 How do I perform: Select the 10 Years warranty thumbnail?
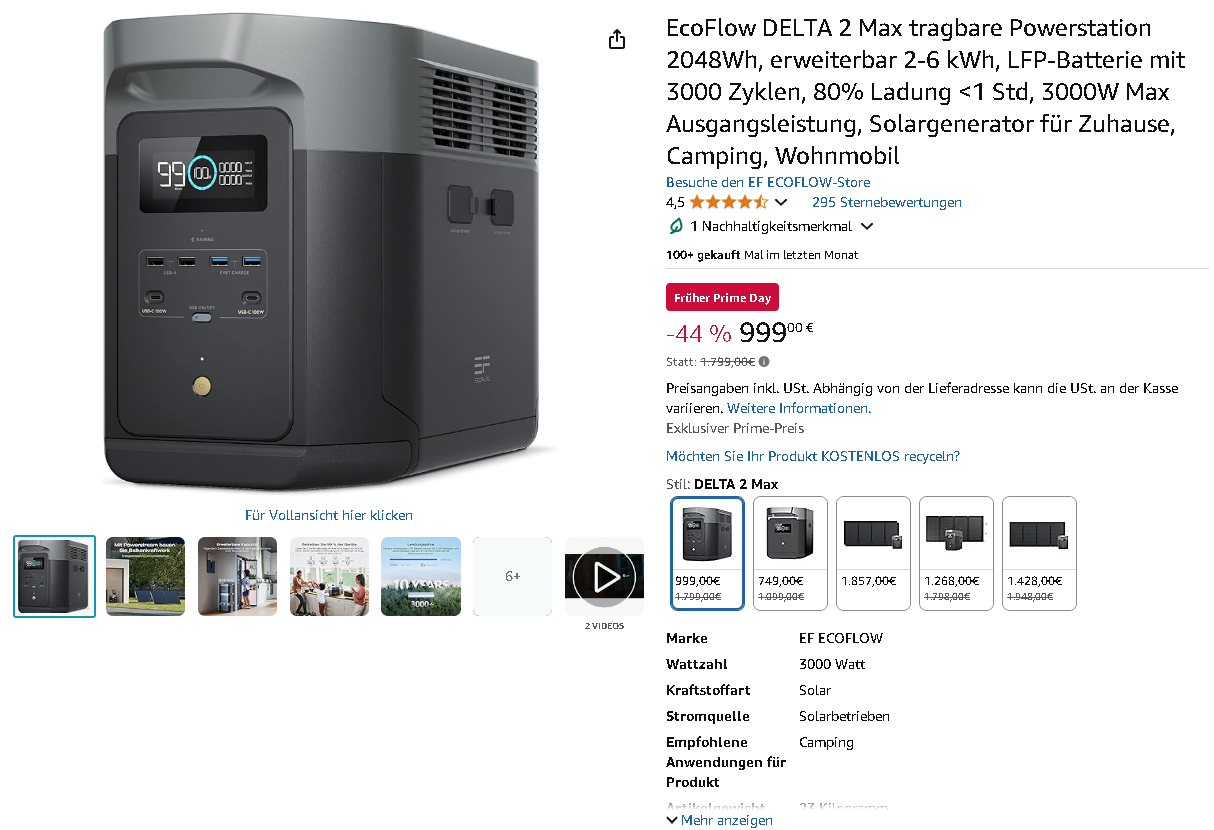[x=421, y=577]
